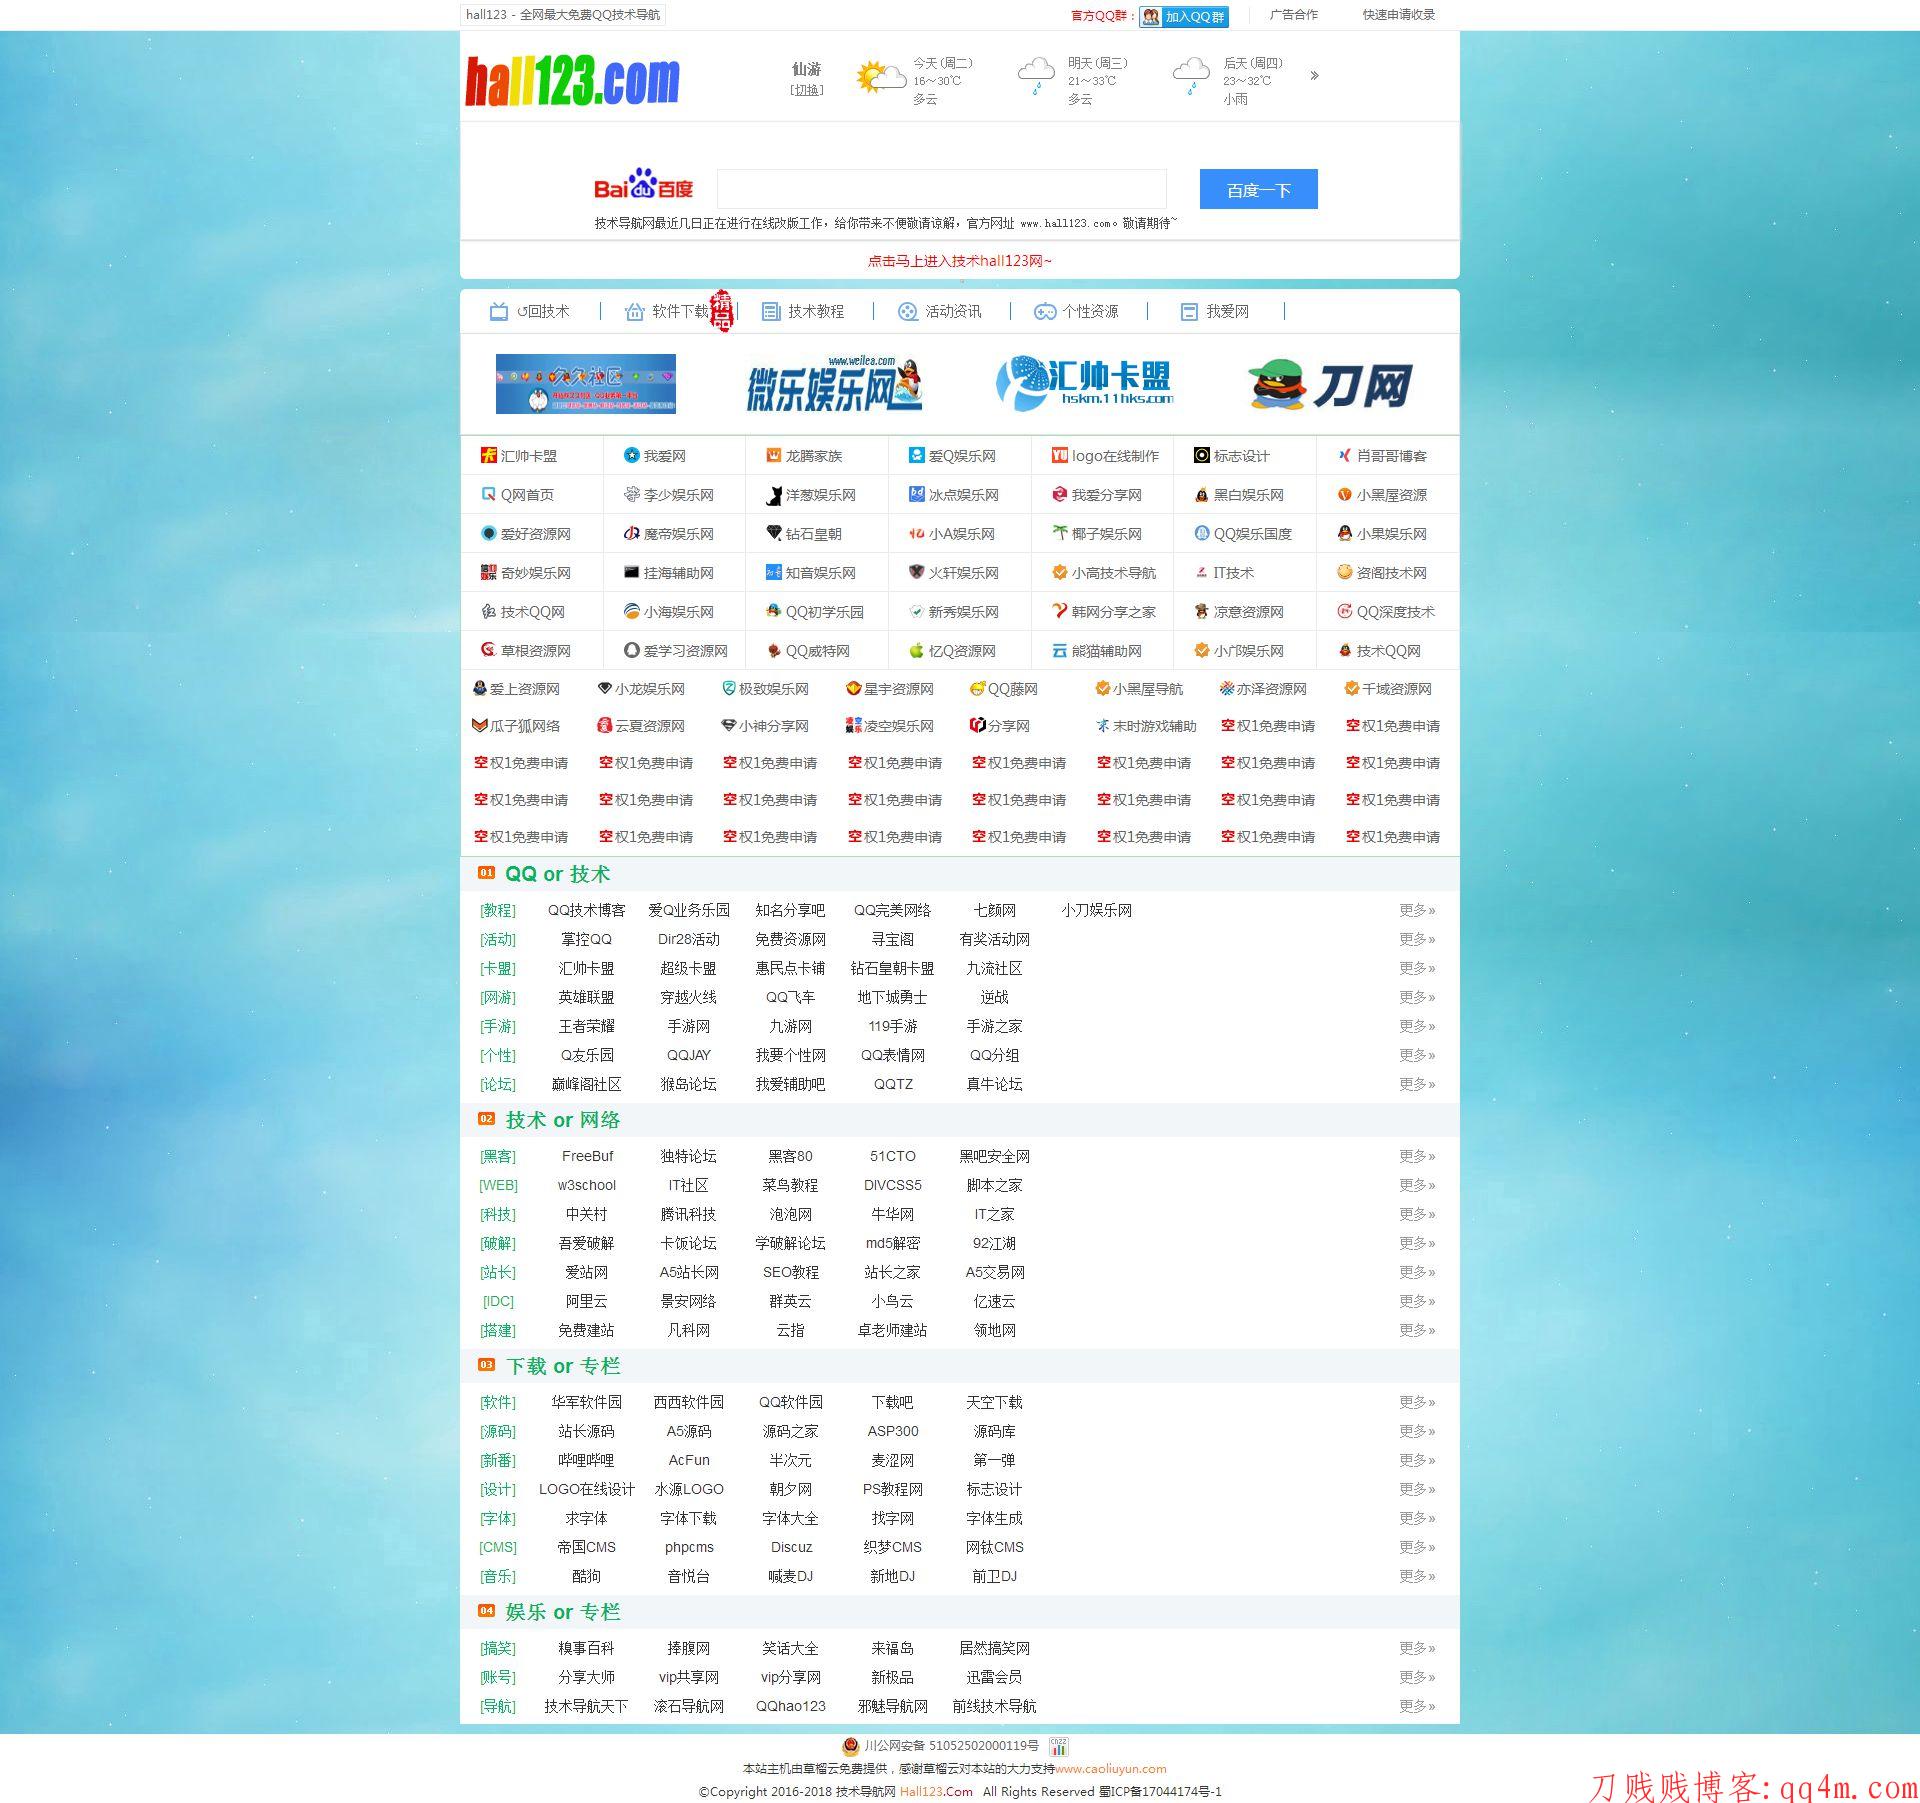Click the 熊猫辅助网 site icon

point(1060,651)
